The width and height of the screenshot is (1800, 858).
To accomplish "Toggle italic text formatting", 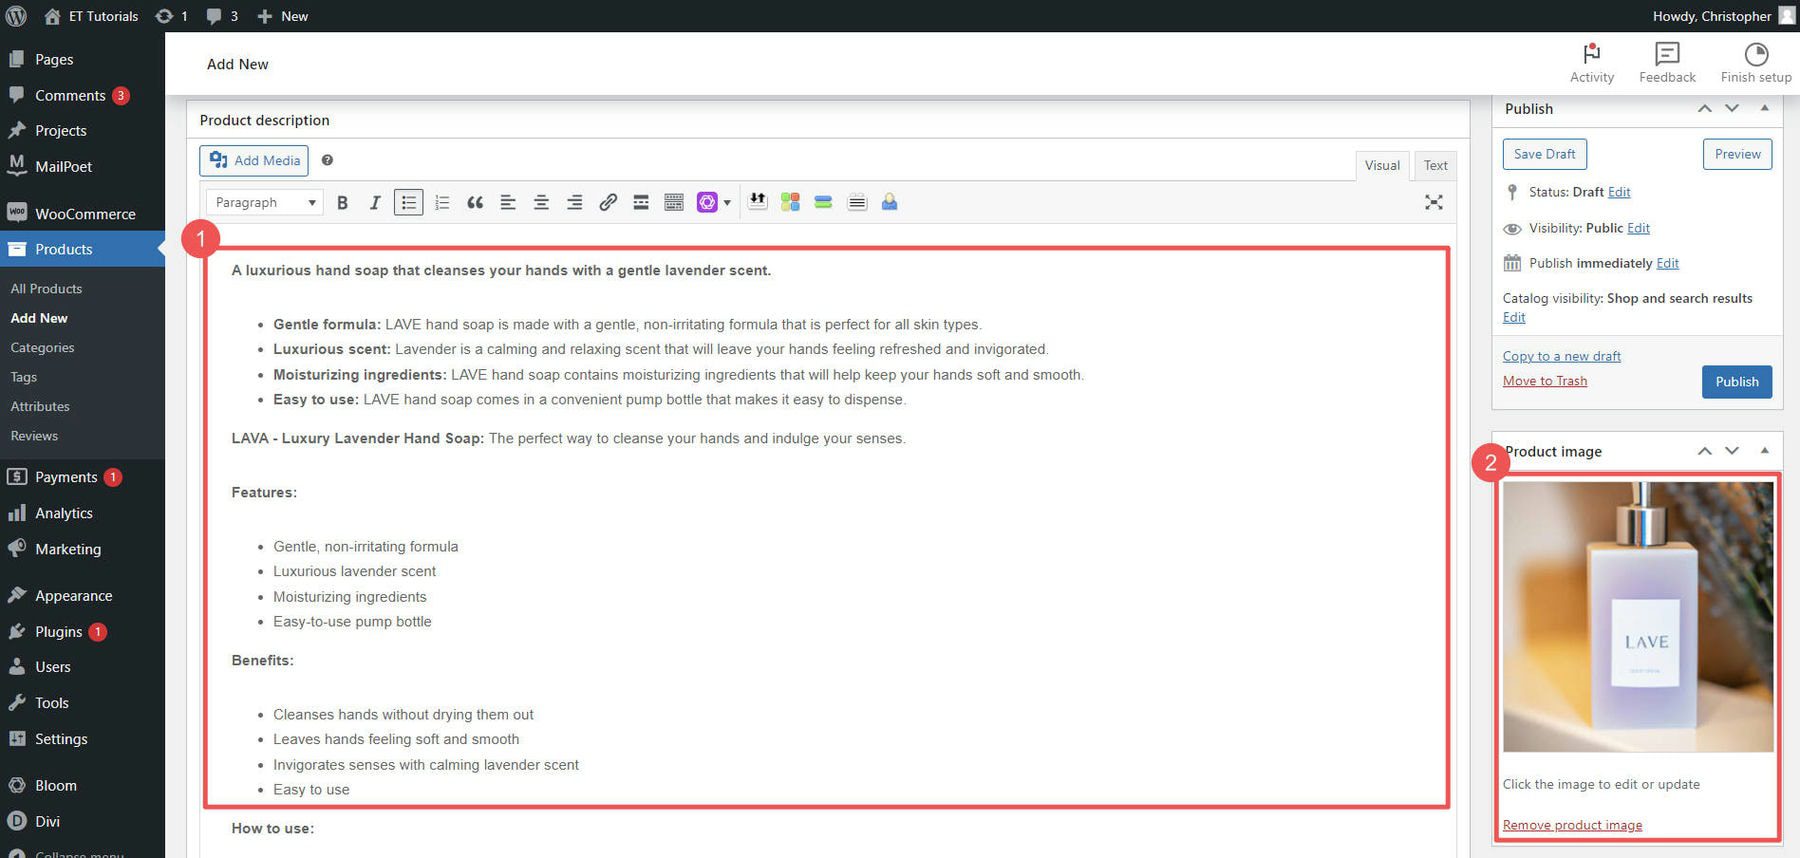I will click(375, 203).
